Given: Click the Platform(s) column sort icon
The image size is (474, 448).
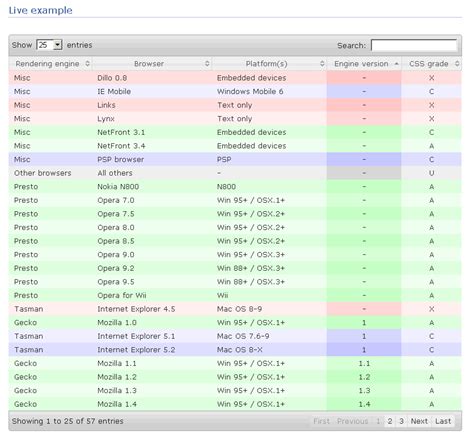Looking at the screenshot, I should [322, 63].
